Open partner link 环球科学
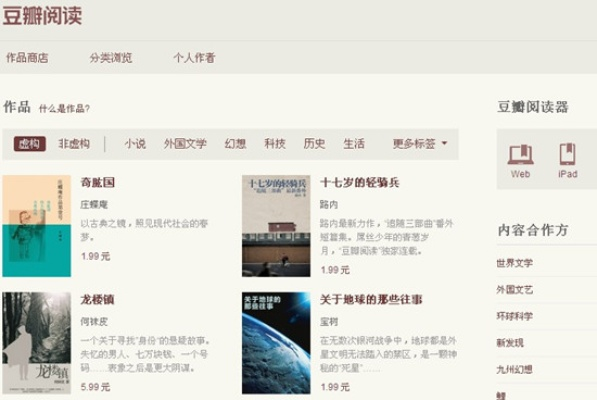This screenshot has width=597, height=400. [x=514, y=316]
